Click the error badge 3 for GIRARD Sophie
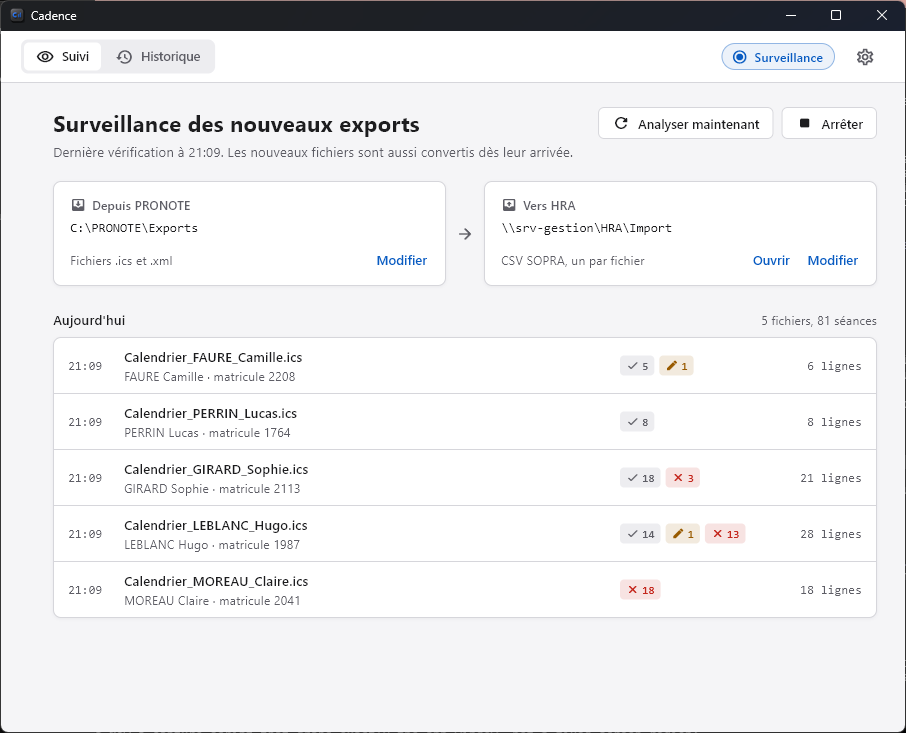The height and width of the screenshot is (733, 906). [683, 478]
